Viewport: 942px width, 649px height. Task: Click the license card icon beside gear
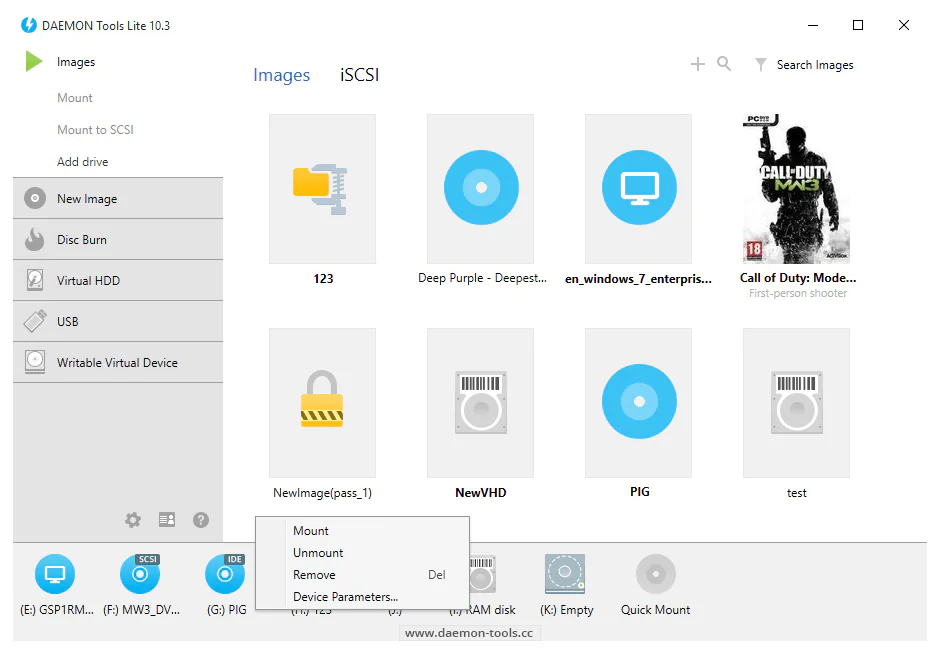(x=167, y=520)
